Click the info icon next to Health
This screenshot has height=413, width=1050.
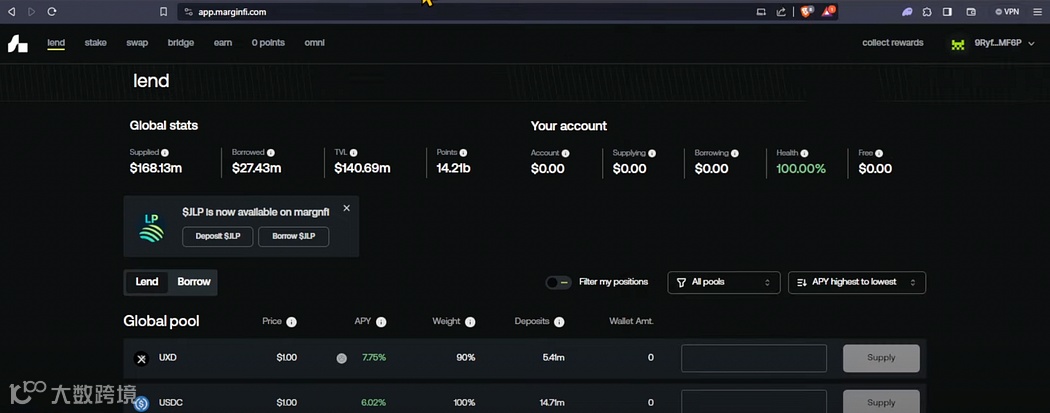(804, 153)
